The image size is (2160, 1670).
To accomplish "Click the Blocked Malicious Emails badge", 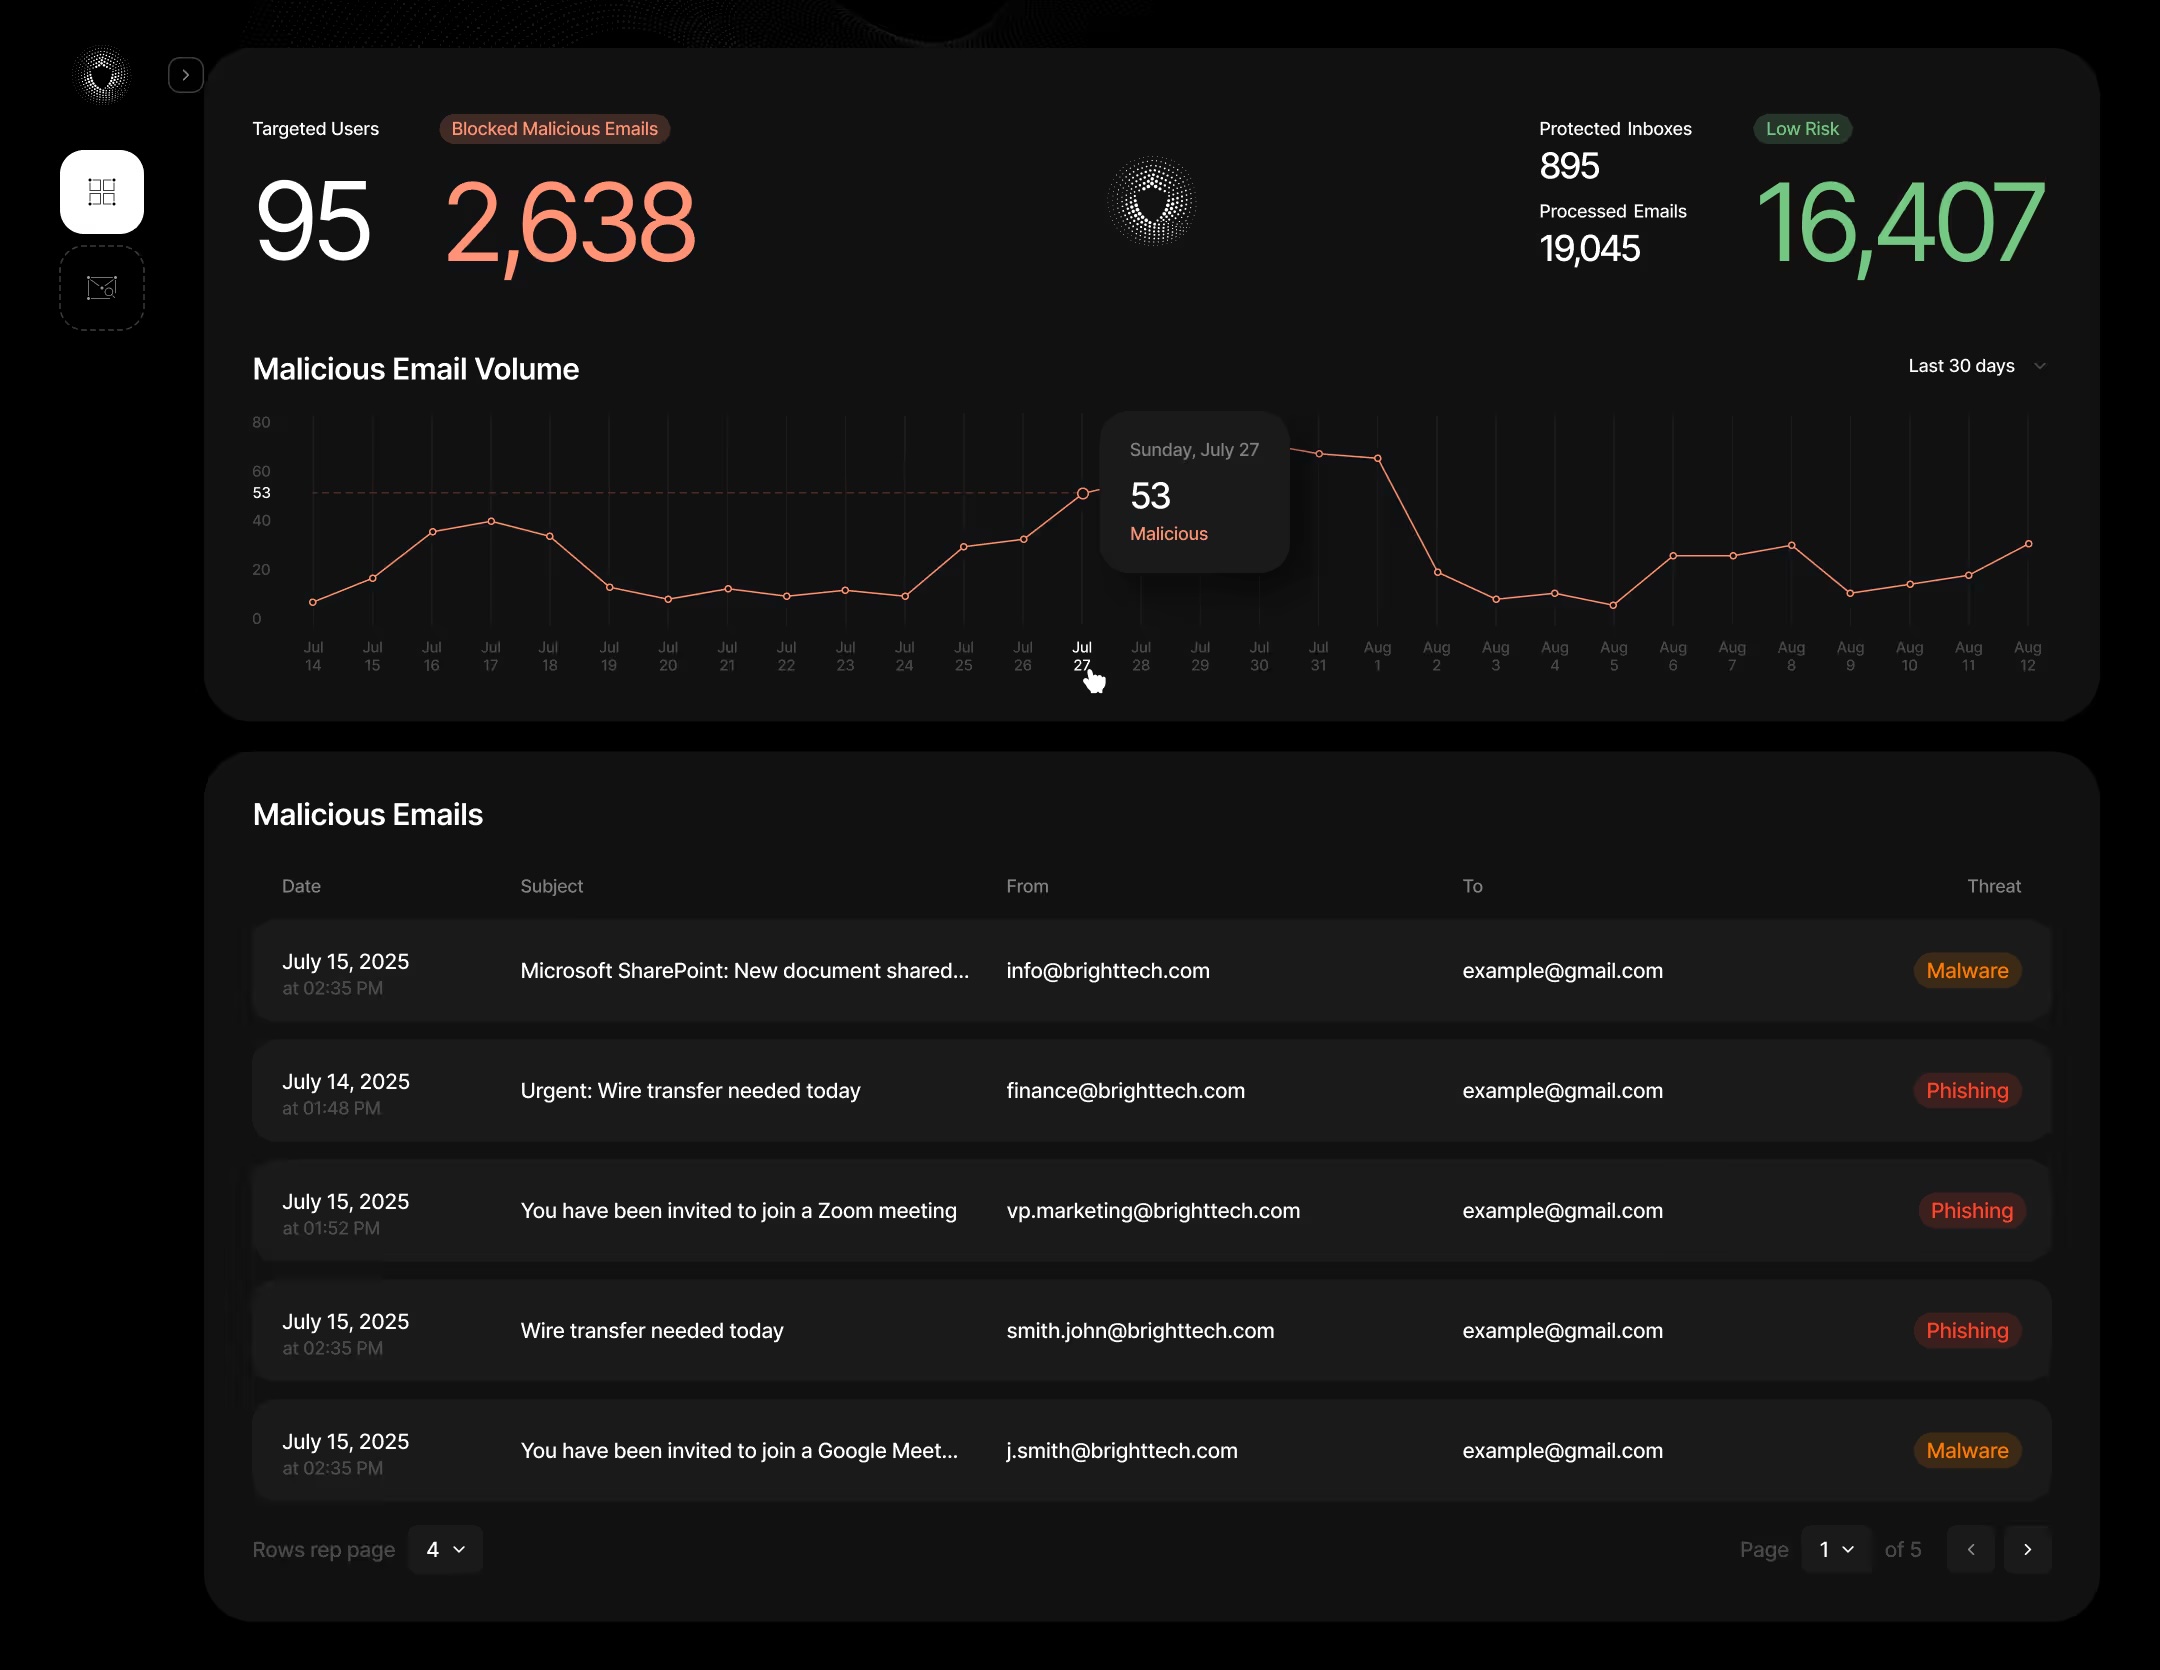I will [554, 129].
